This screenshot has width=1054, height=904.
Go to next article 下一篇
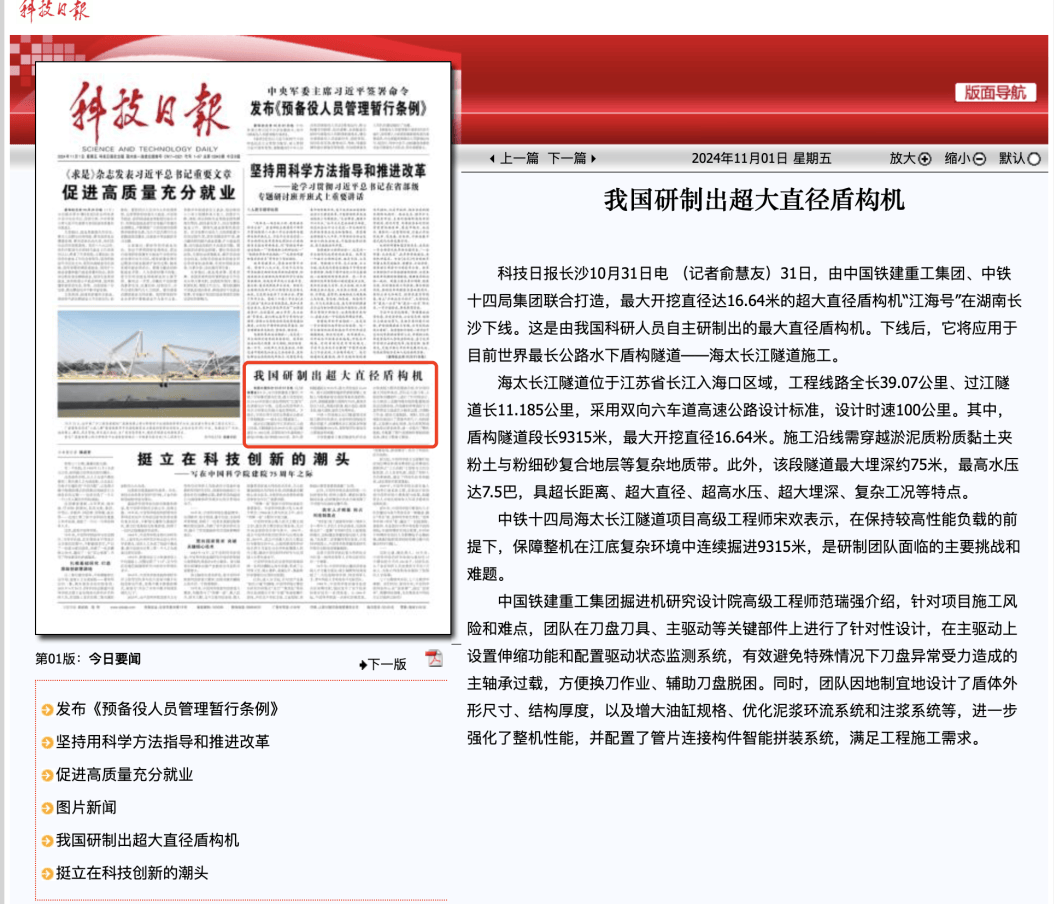click(567, 159)
